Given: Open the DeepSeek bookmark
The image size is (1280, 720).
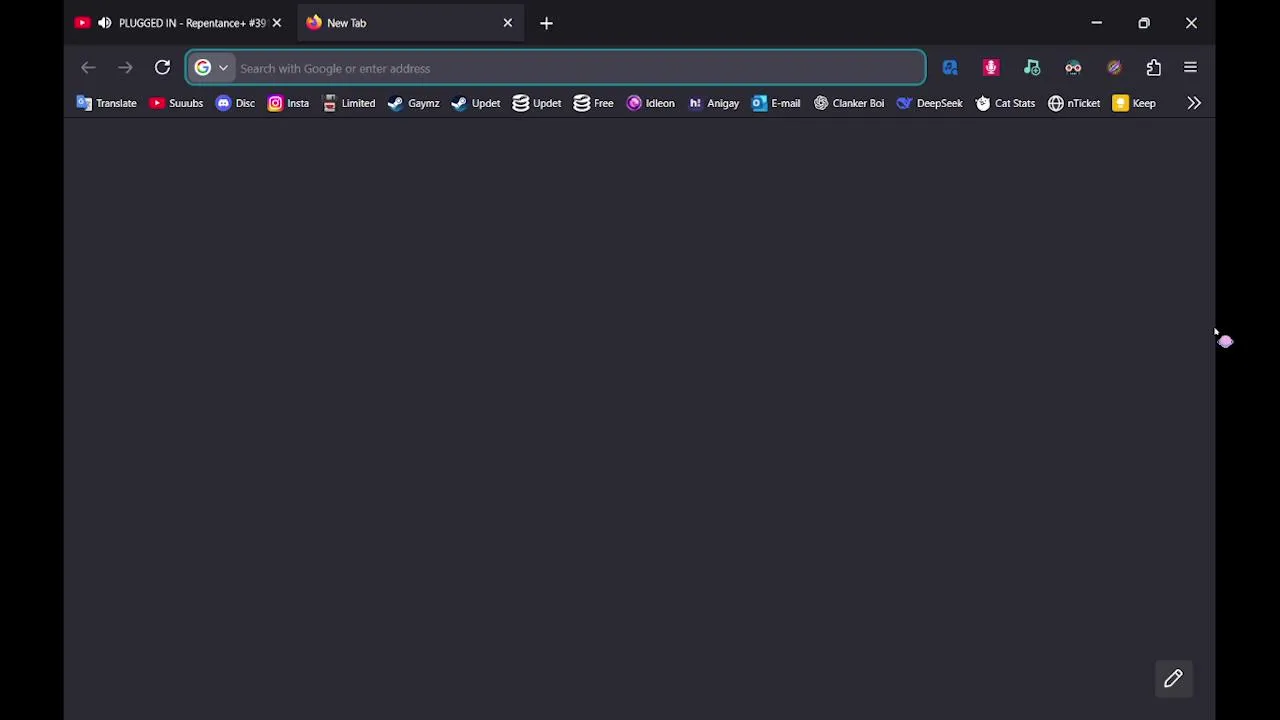Looking at the screenshot, I should pyautogui.click(x=930, y=103).
